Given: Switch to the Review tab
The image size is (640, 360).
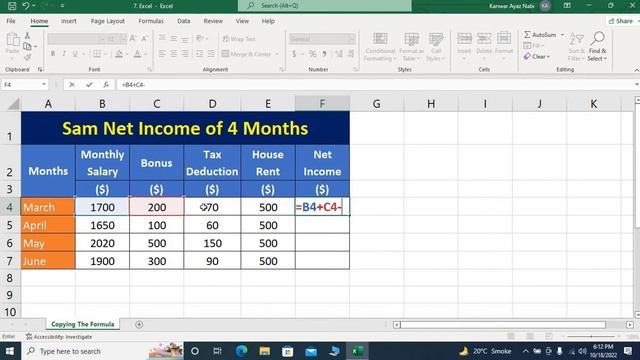Looking at the screenshot, I should (213, 21).
